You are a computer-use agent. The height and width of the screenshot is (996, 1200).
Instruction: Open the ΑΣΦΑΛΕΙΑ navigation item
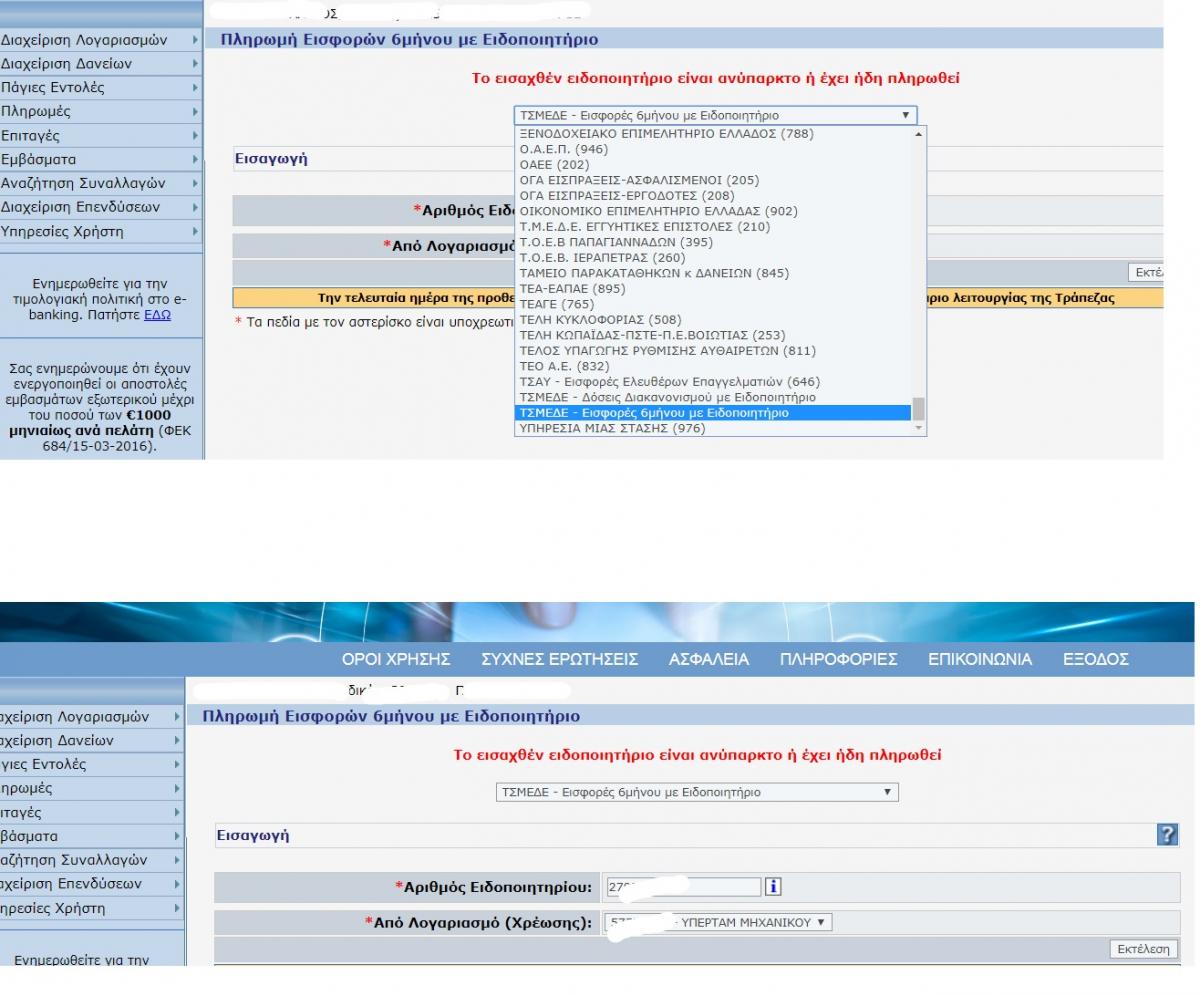tap(709, 659)
